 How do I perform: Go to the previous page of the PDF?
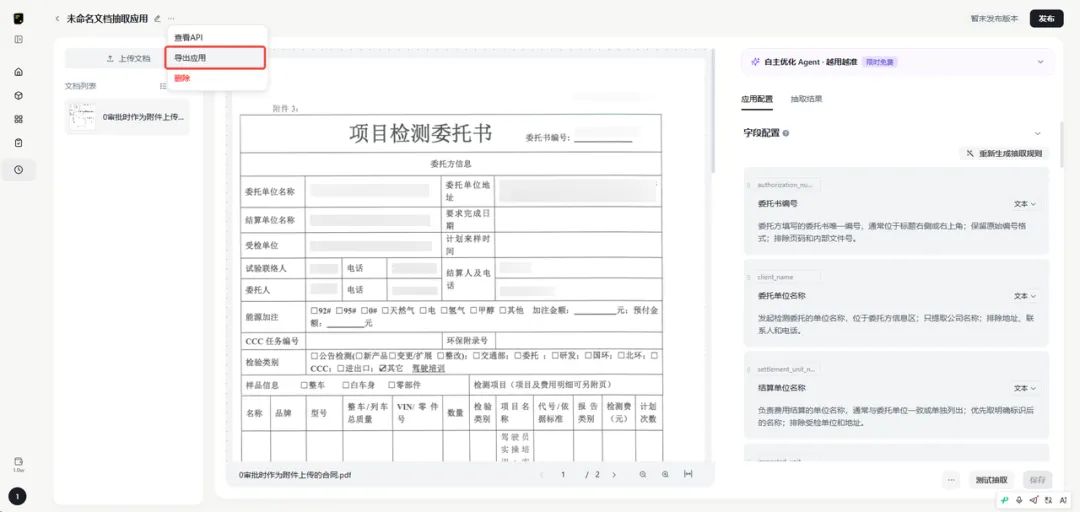tap(541, 475)
